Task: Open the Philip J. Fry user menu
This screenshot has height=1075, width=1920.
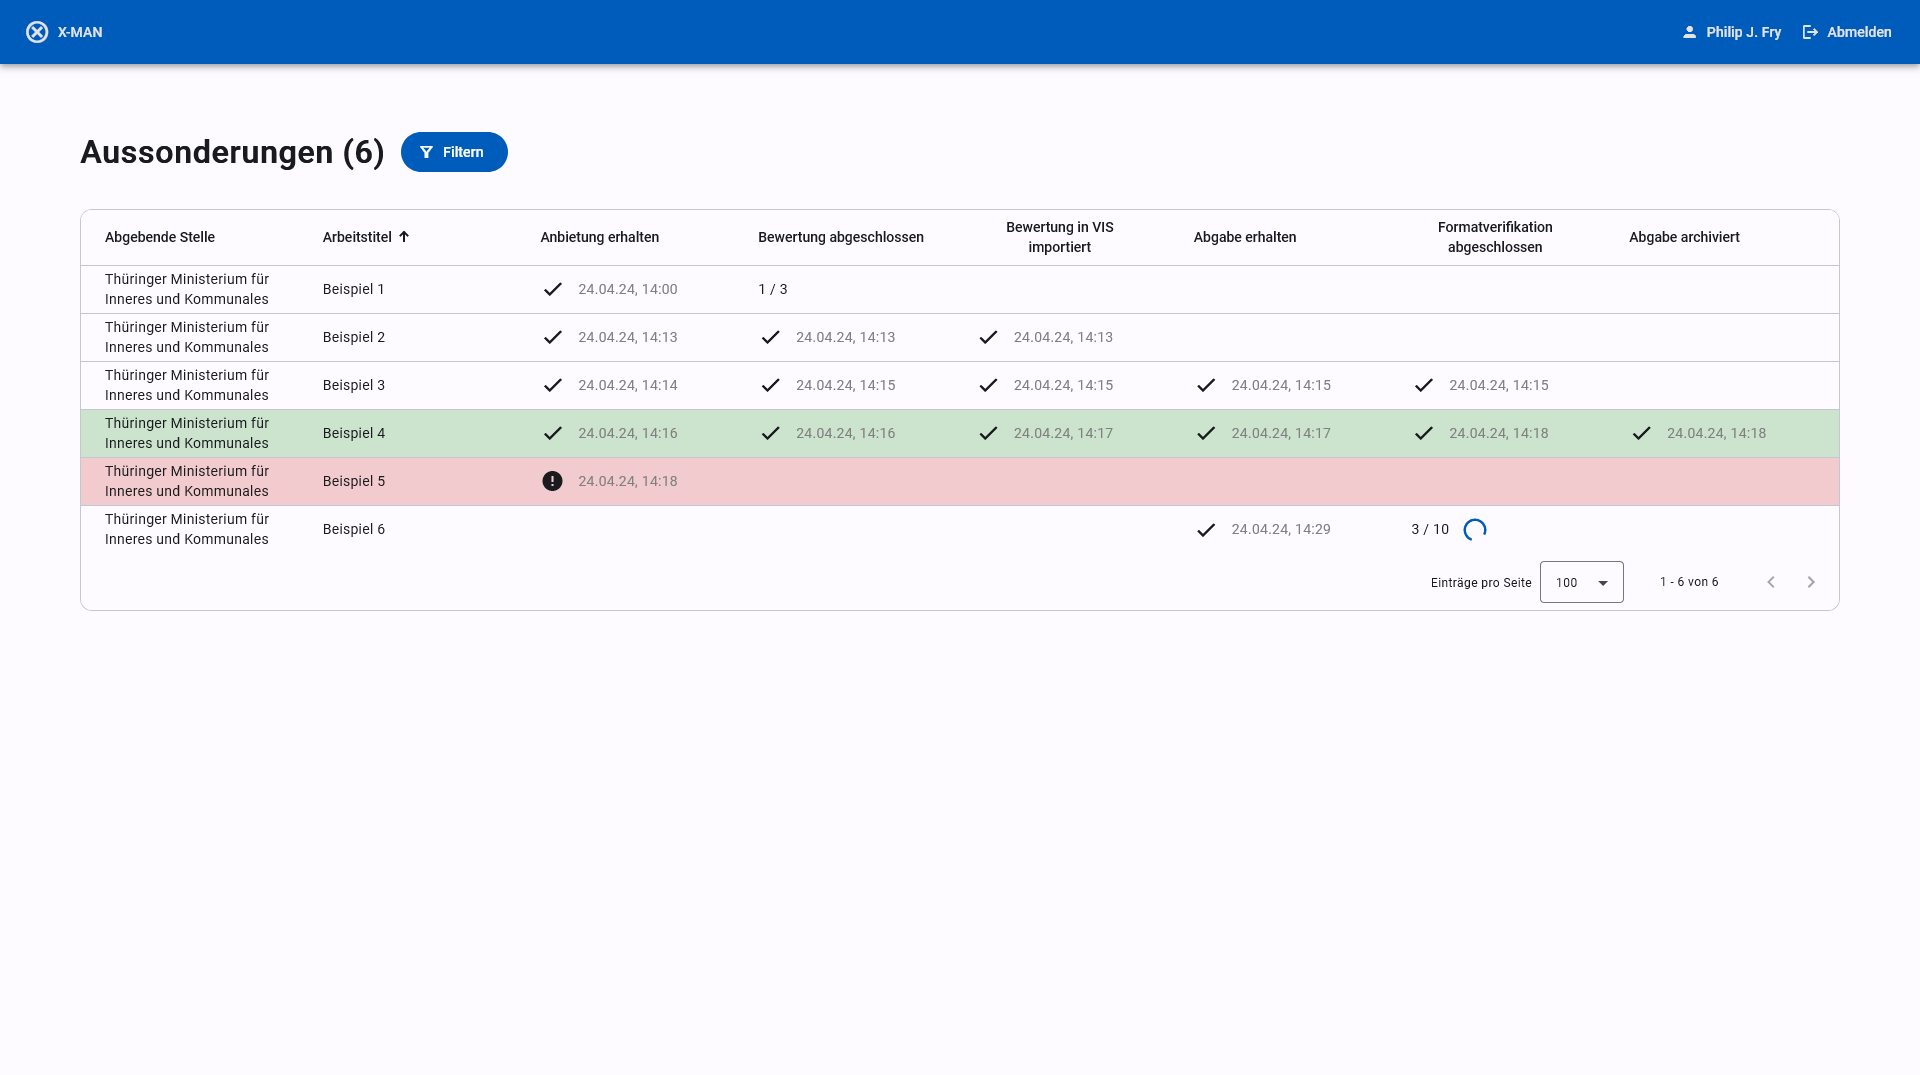Action: [1733, 32]
